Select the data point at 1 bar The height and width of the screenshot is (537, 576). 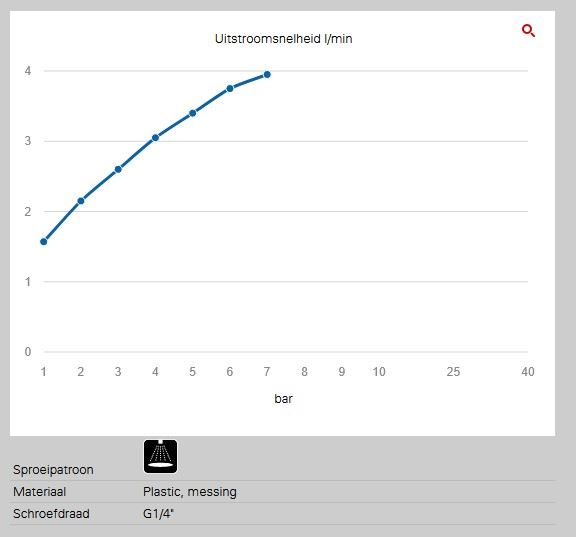[x=44, y=242]
